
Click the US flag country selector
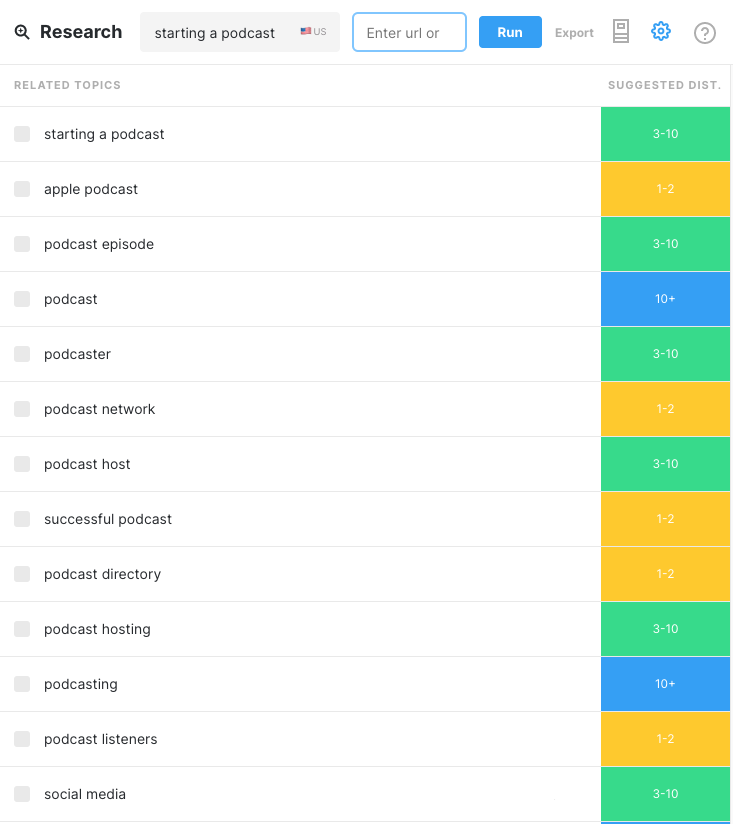point(313,32)
